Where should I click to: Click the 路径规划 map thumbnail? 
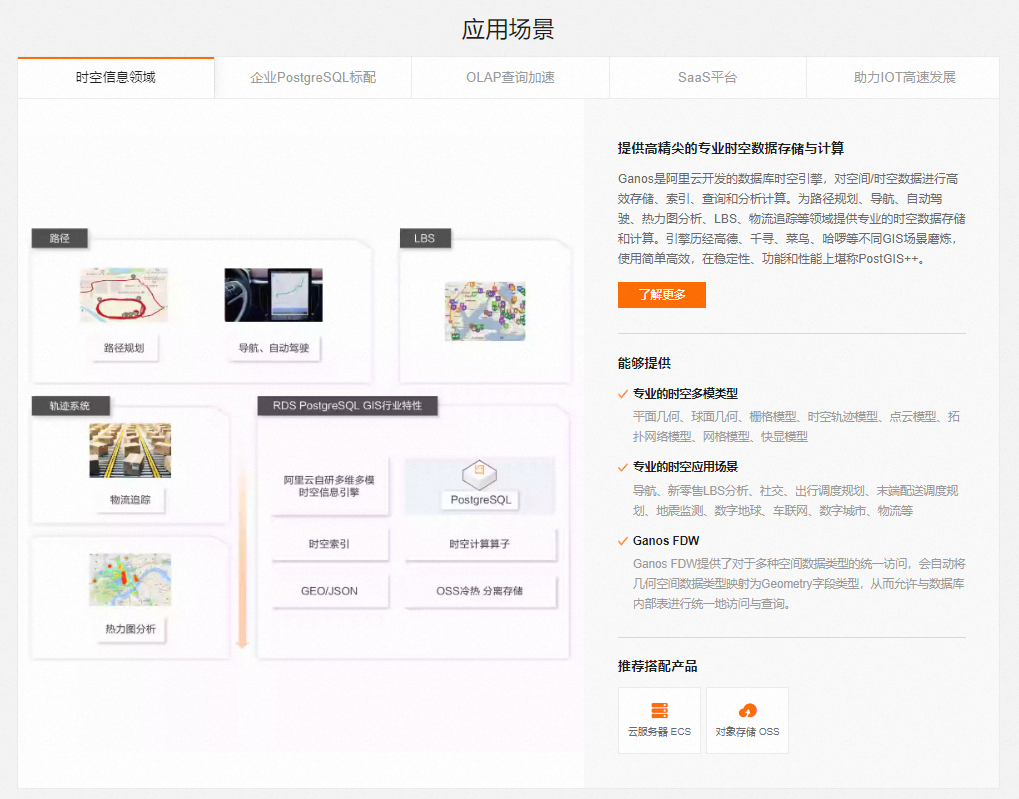[124, 295]
